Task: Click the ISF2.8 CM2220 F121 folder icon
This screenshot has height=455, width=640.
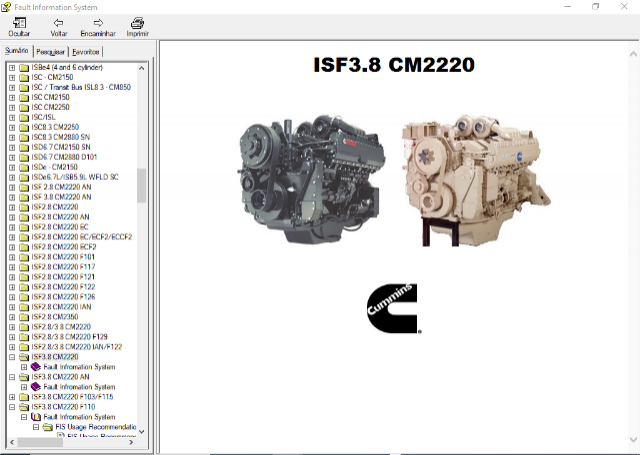Action: (24, 277)
